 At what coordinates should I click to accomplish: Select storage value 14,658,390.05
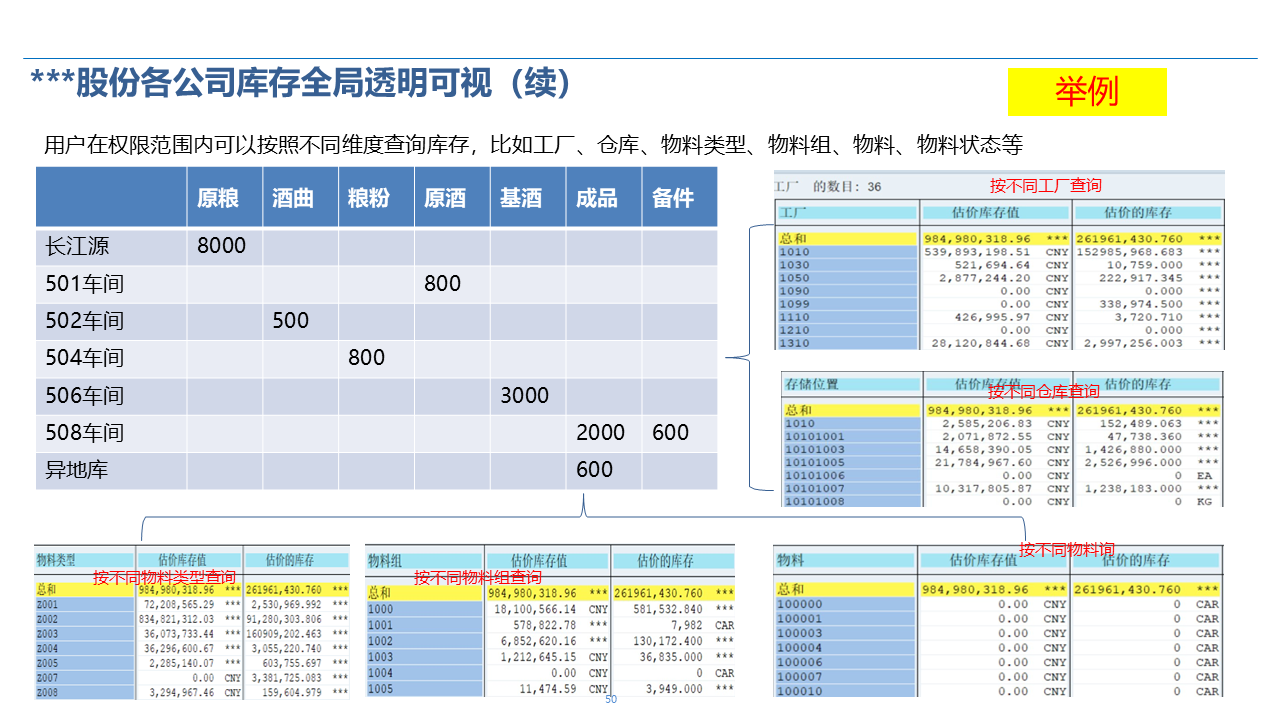[984, 450]
